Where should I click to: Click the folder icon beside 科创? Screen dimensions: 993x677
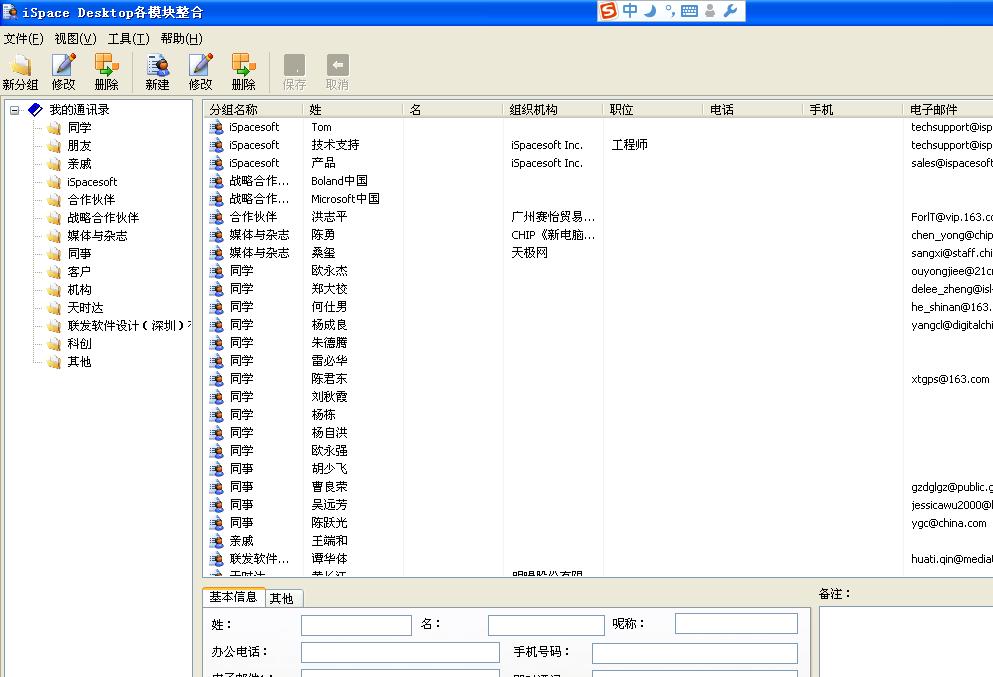pyautogui.click(x=54, y=344)
